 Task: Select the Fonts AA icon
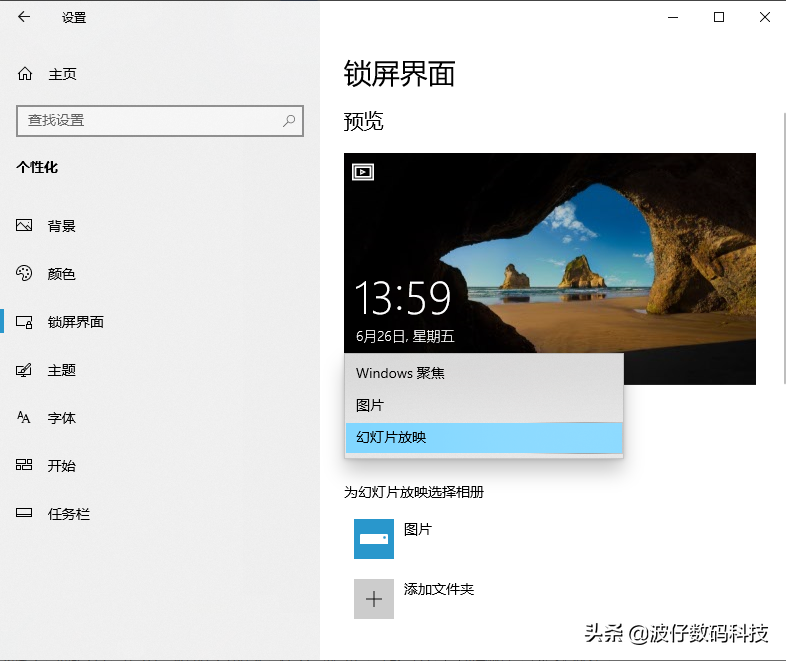pos(24,417)
